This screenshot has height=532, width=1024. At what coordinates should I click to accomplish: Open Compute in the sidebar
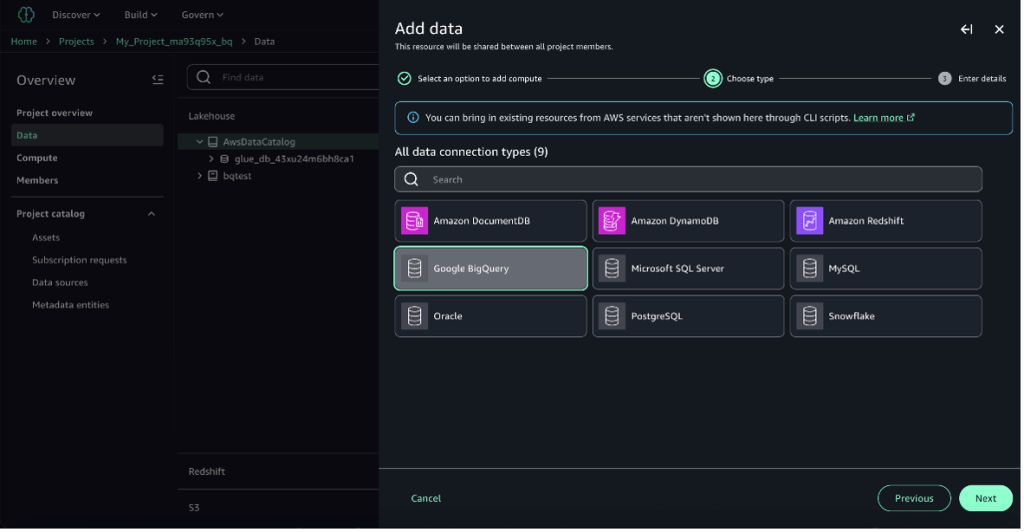(37, 158)
